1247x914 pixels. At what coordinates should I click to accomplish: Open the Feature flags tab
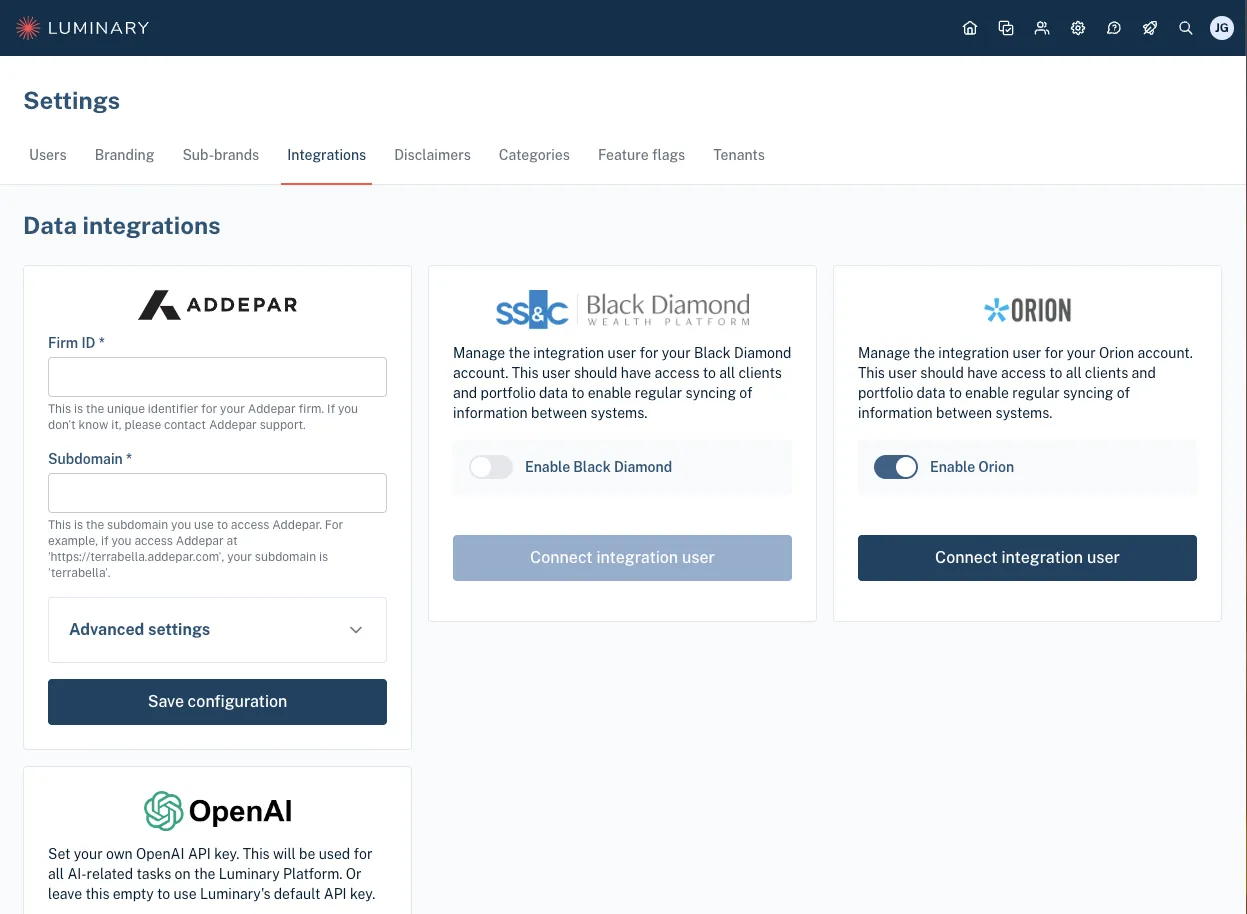coord(641,155)
